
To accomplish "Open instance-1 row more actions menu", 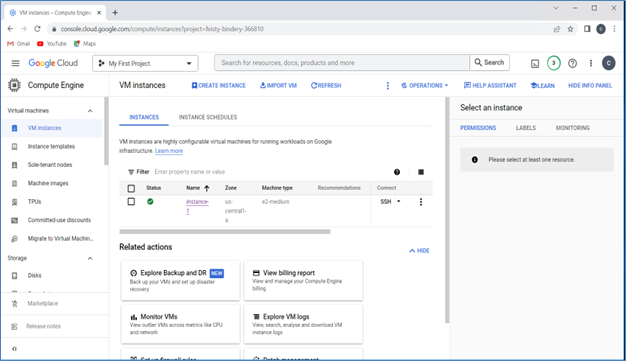I will click(x=420, y=202).
